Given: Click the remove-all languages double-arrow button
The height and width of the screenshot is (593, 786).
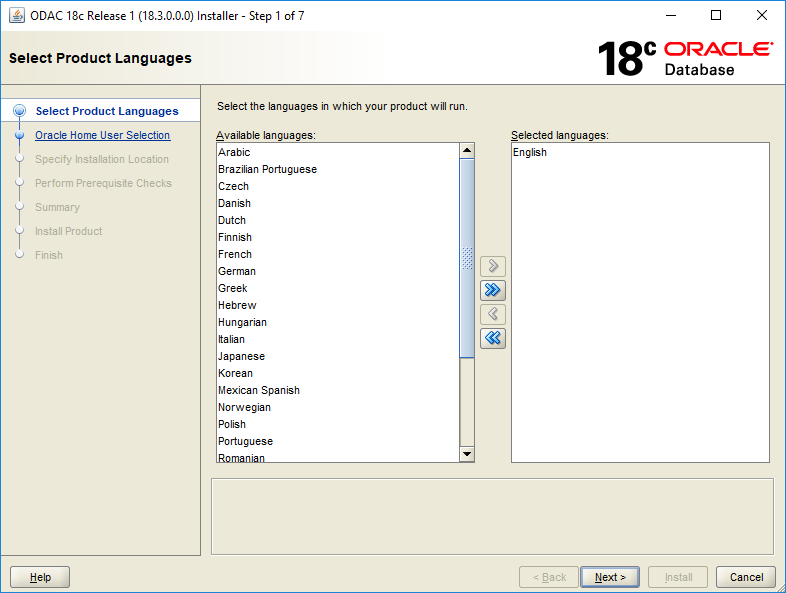Looking at the screenshot, I should pyautogui.click(x=493, y=338).
